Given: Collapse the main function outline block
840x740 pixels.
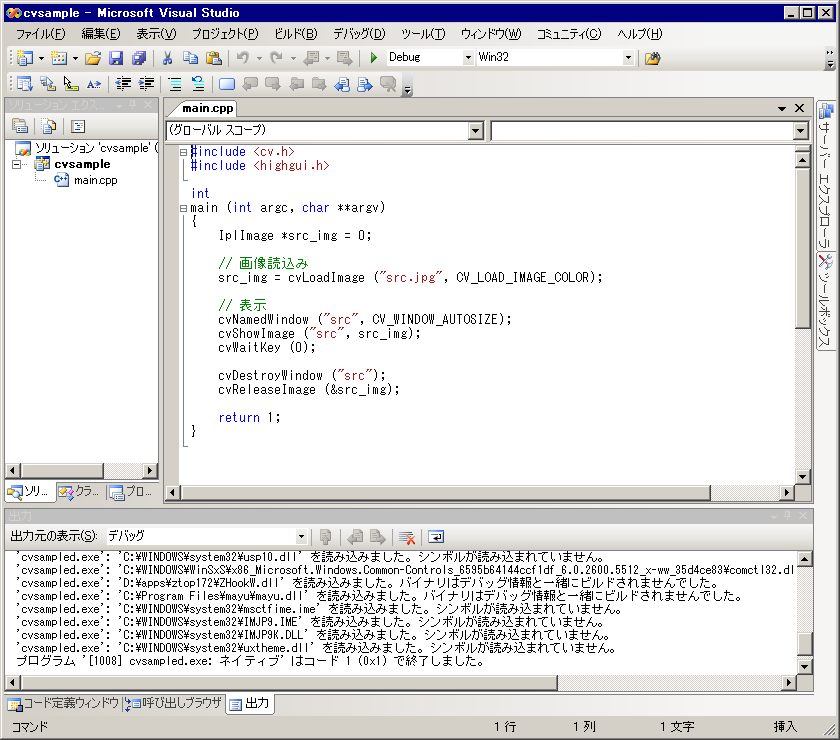Looking at the screenshot, I should click(x=183, y=208).
